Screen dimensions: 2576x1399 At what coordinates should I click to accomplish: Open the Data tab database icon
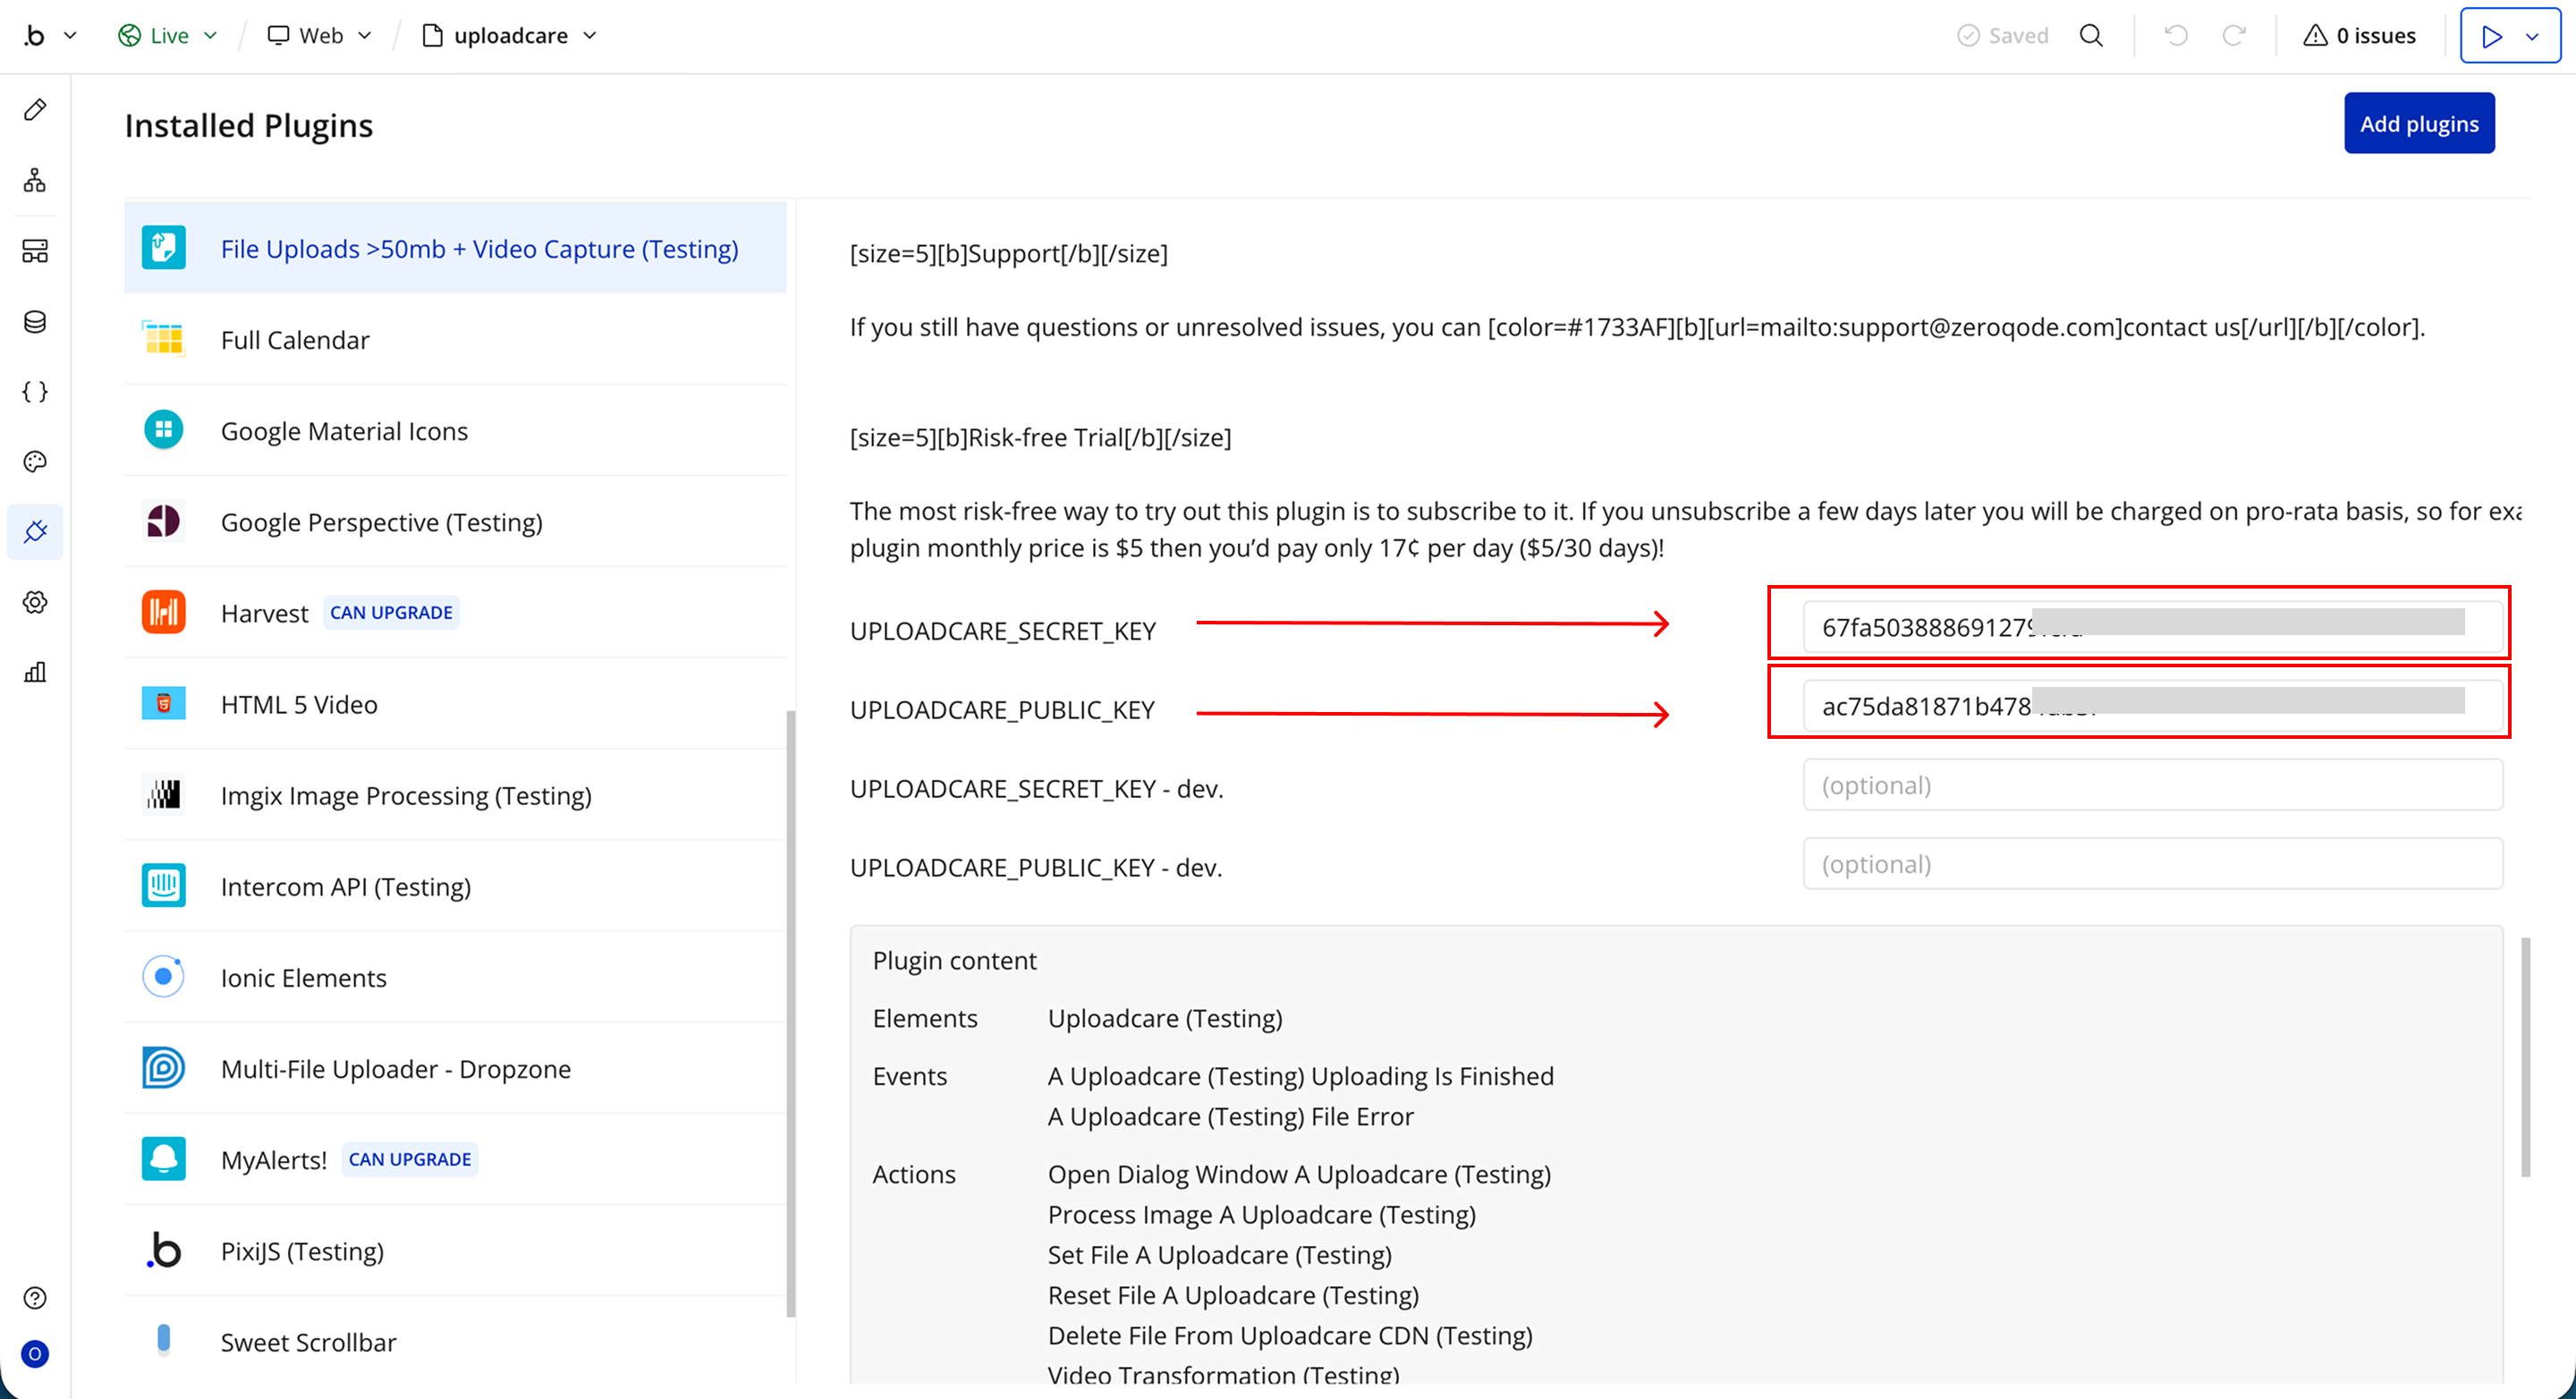coord(35,322)
